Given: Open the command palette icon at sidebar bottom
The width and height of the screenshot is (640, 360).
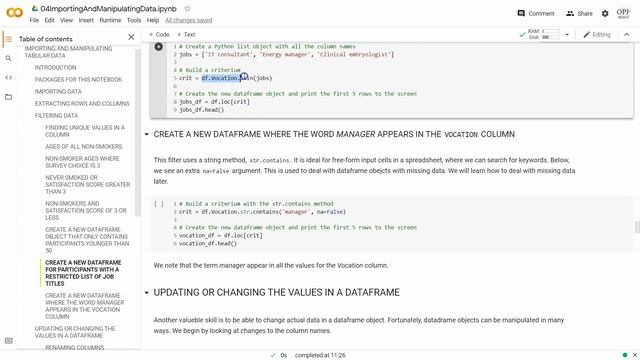Looking at the screenshot, I should 8,341.
